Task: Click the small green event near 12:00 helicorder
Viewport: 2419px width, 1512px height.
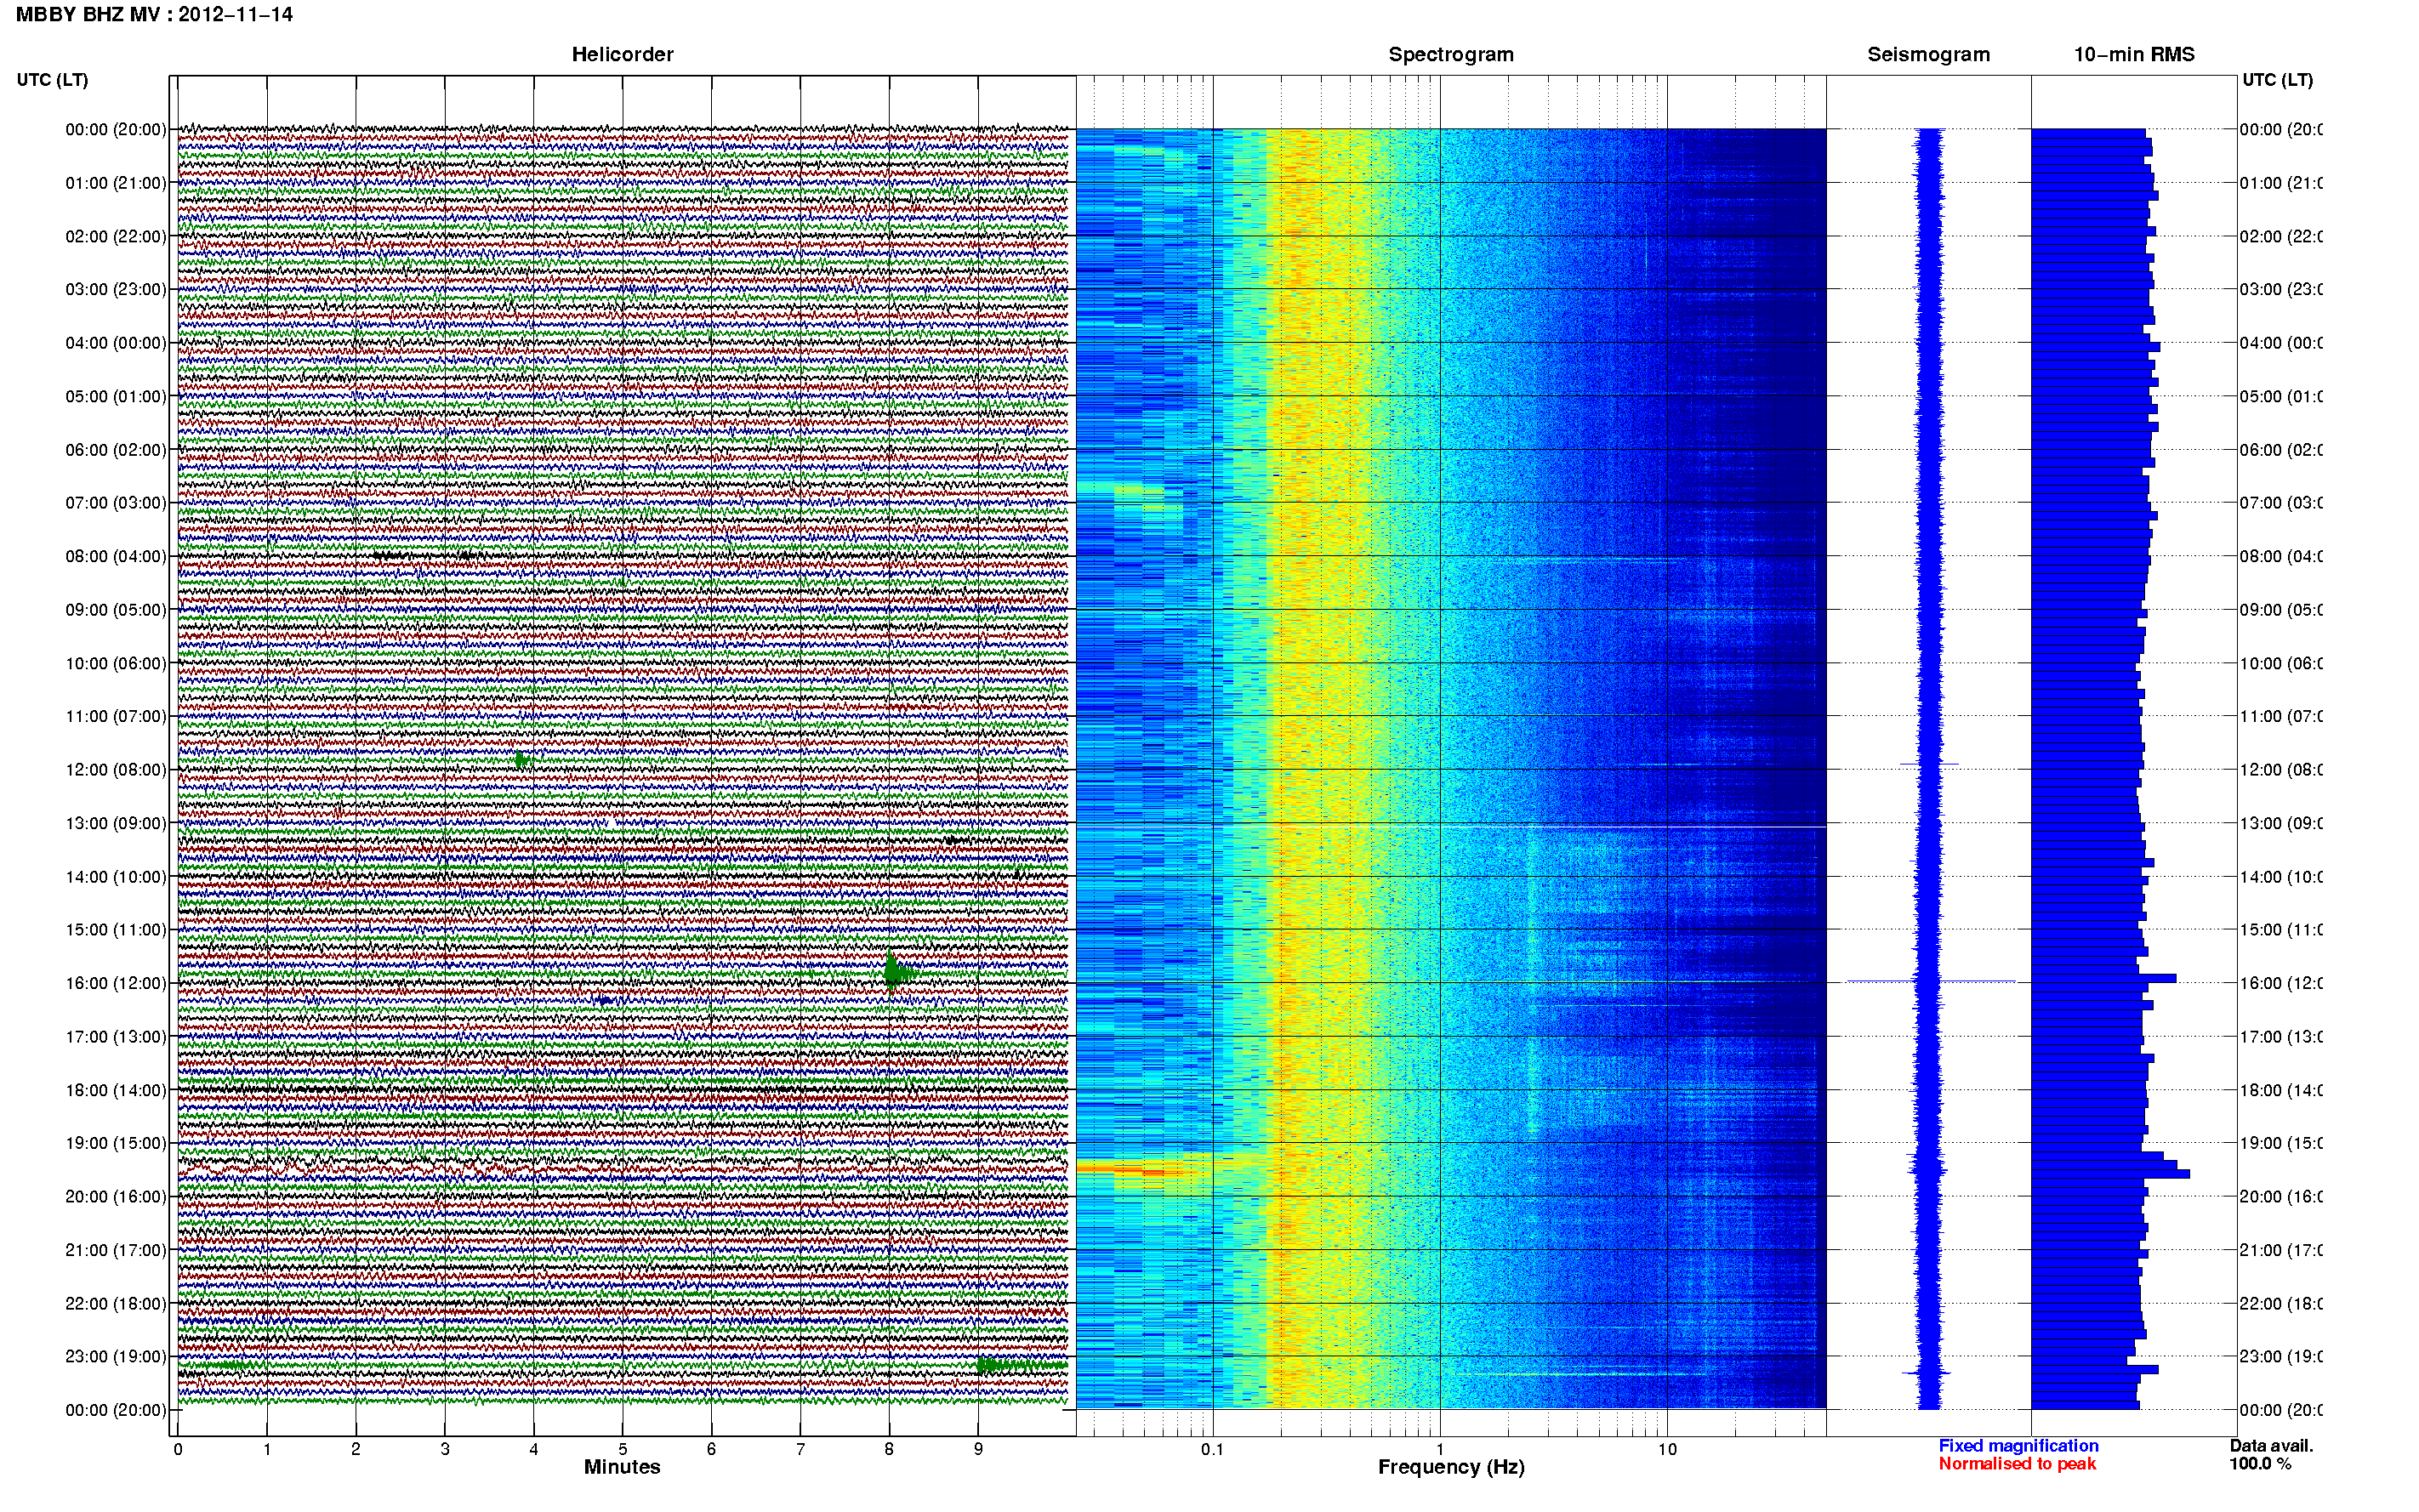Action: (x=521, y=760)
